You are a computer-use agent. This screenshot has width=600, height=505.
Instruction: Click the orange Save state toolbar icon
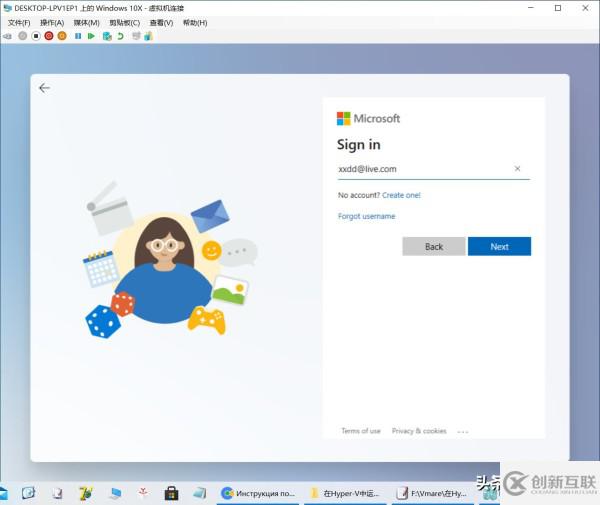(x=62, y=36)
